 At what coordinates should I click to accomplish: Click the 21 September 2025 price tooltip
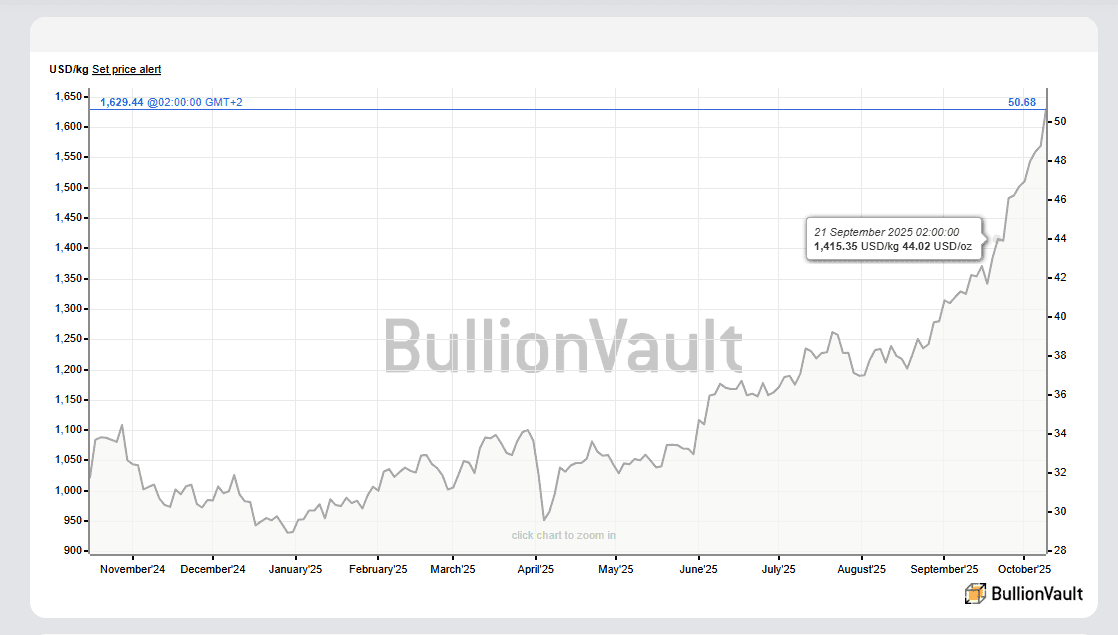pyautogui.click(x=893, y=238)
